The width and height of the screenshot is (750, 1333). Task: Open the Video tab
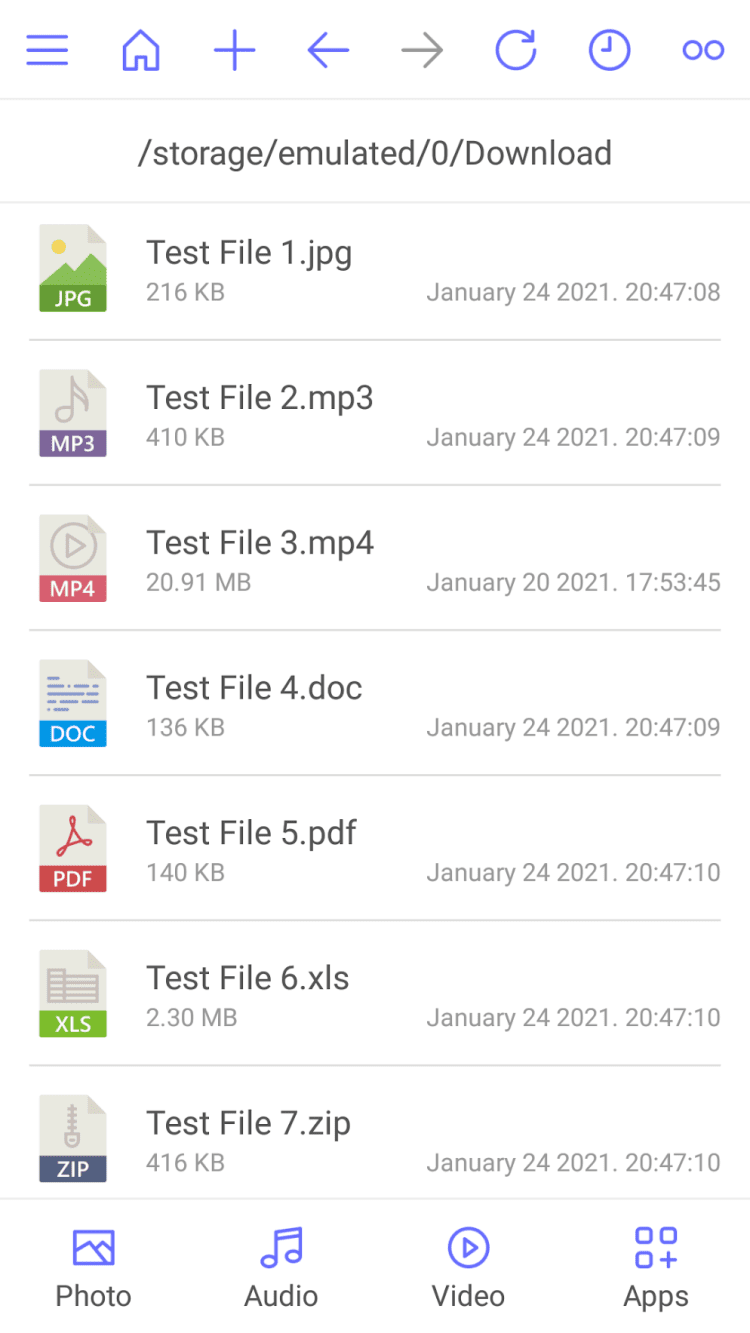click(468, 1267)
